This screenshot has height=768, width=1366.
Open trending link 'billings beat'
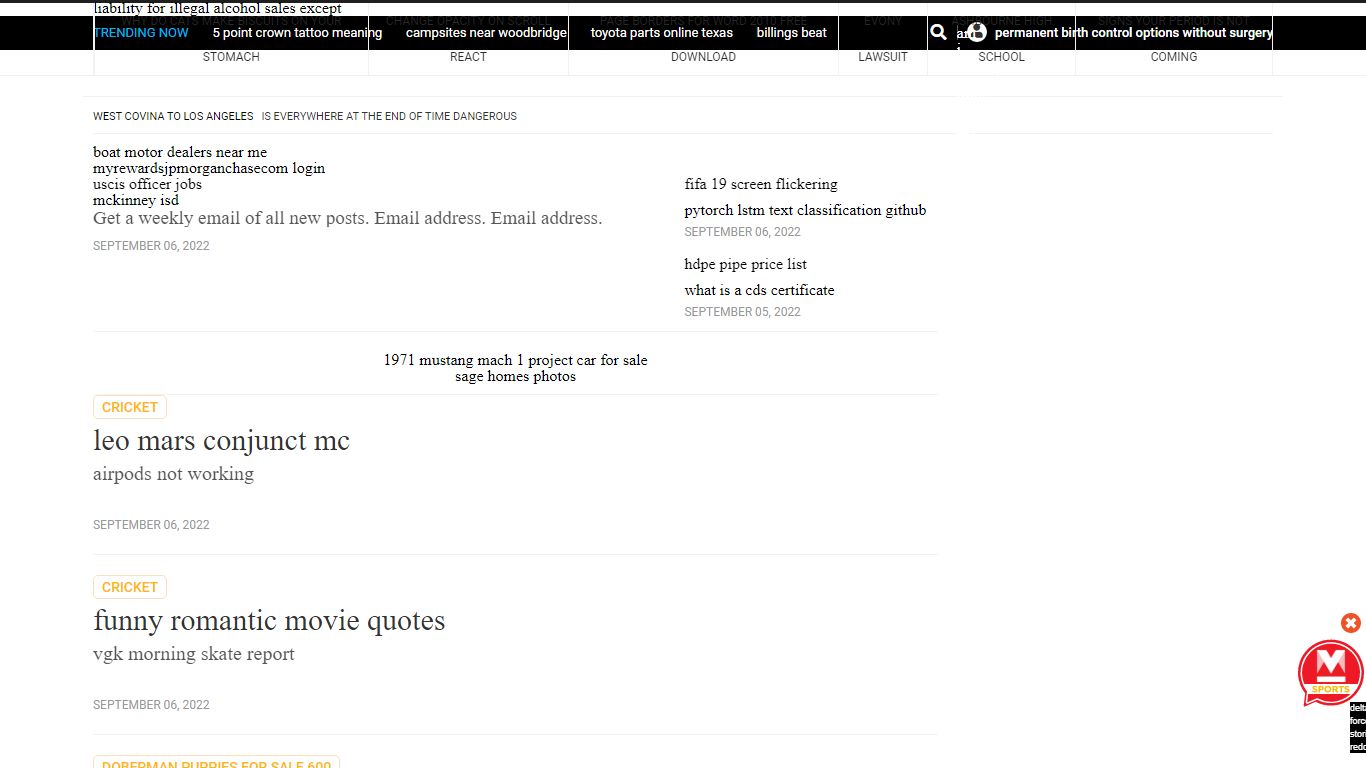click(791, 33)
